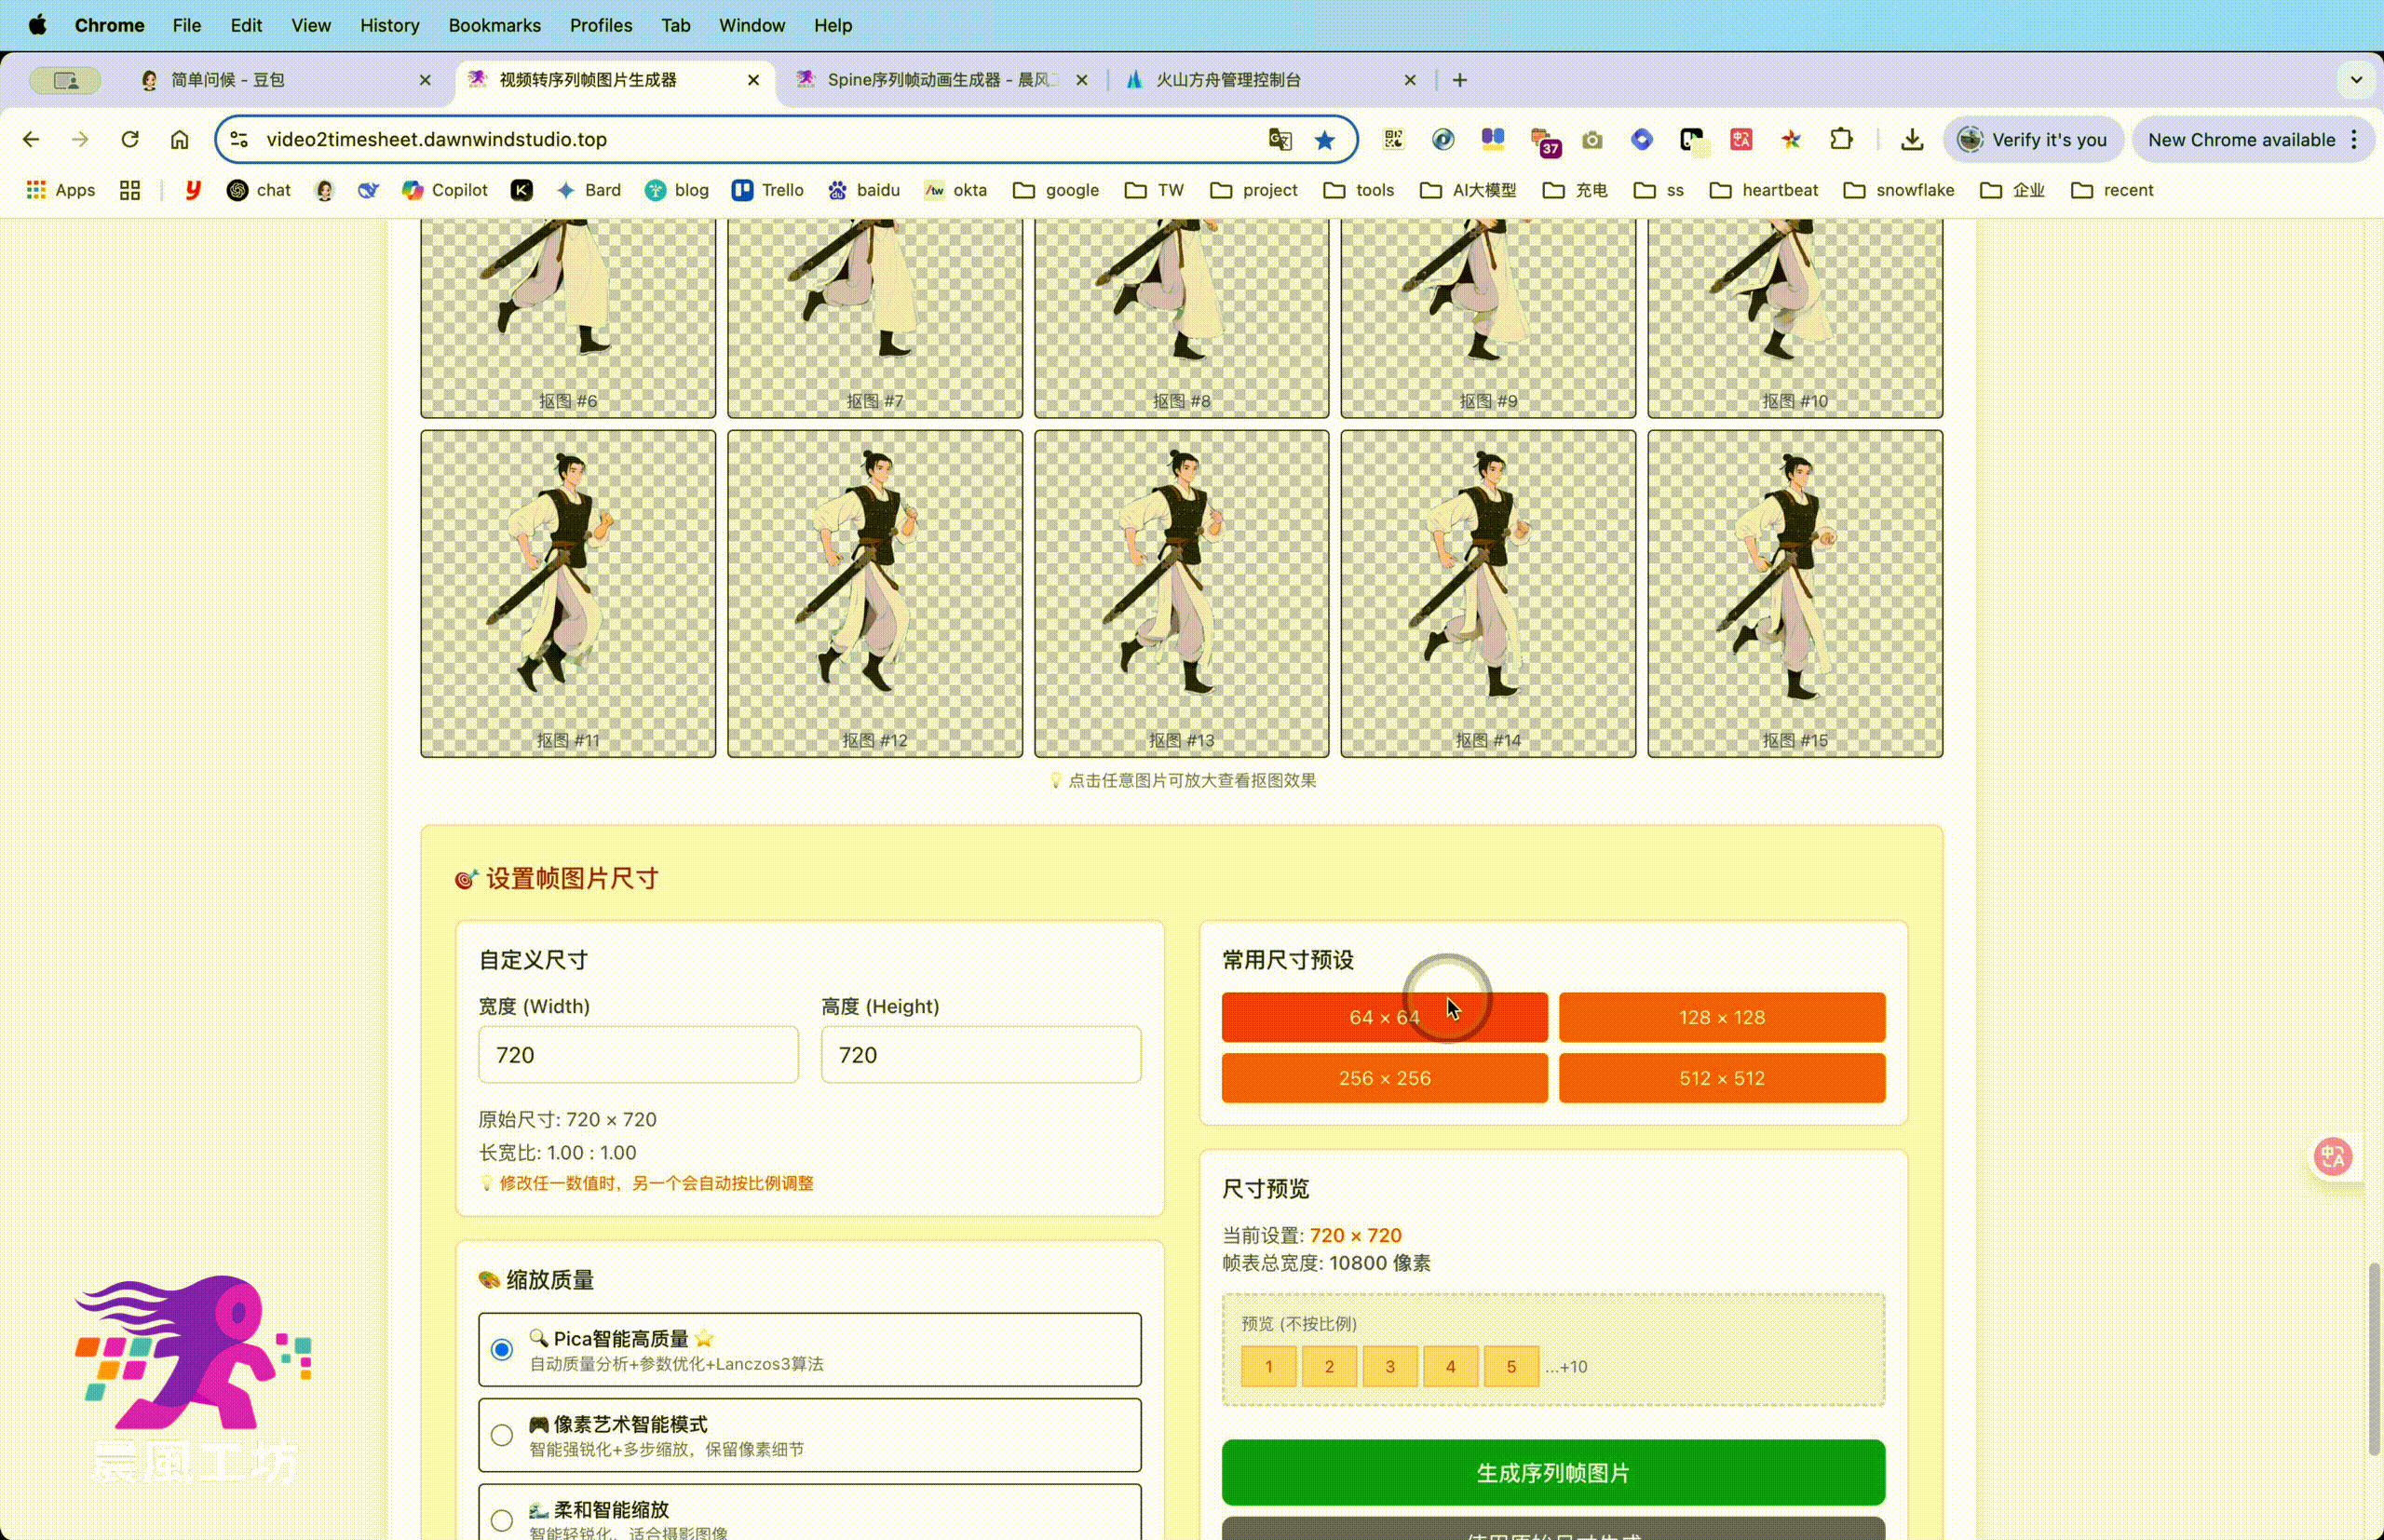
Task: Open a new tab with plus button
Action: 1460,80
